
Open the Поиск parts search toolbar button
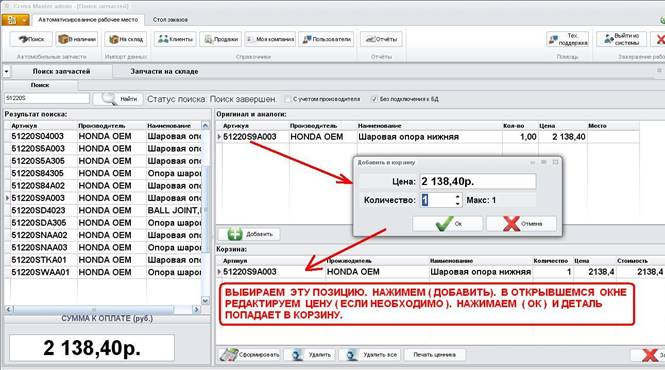click(x=31, y=39)
